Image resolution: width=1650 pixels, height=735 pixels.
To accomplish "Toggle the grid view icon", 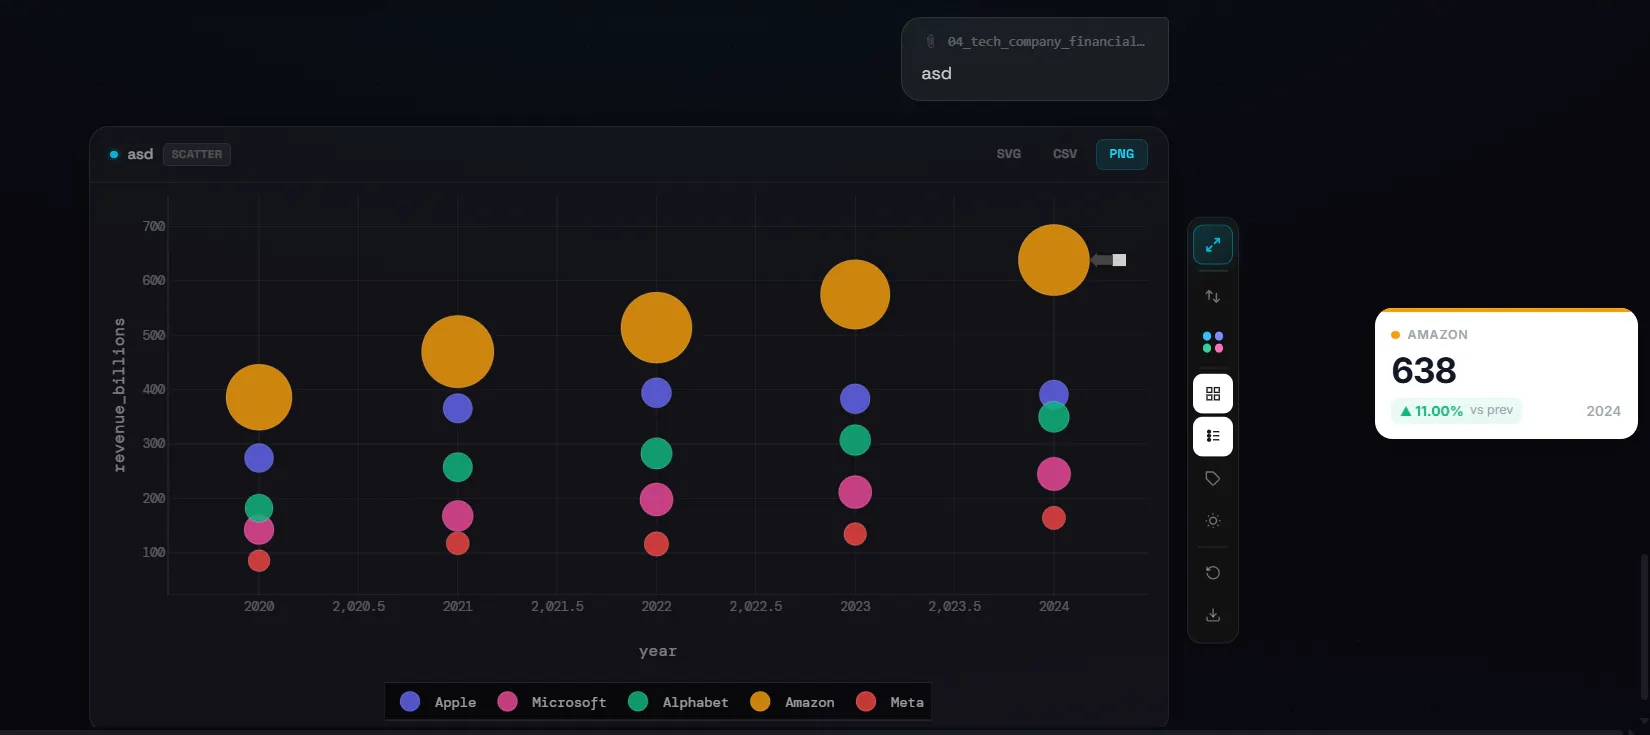I will [1213, 394].
